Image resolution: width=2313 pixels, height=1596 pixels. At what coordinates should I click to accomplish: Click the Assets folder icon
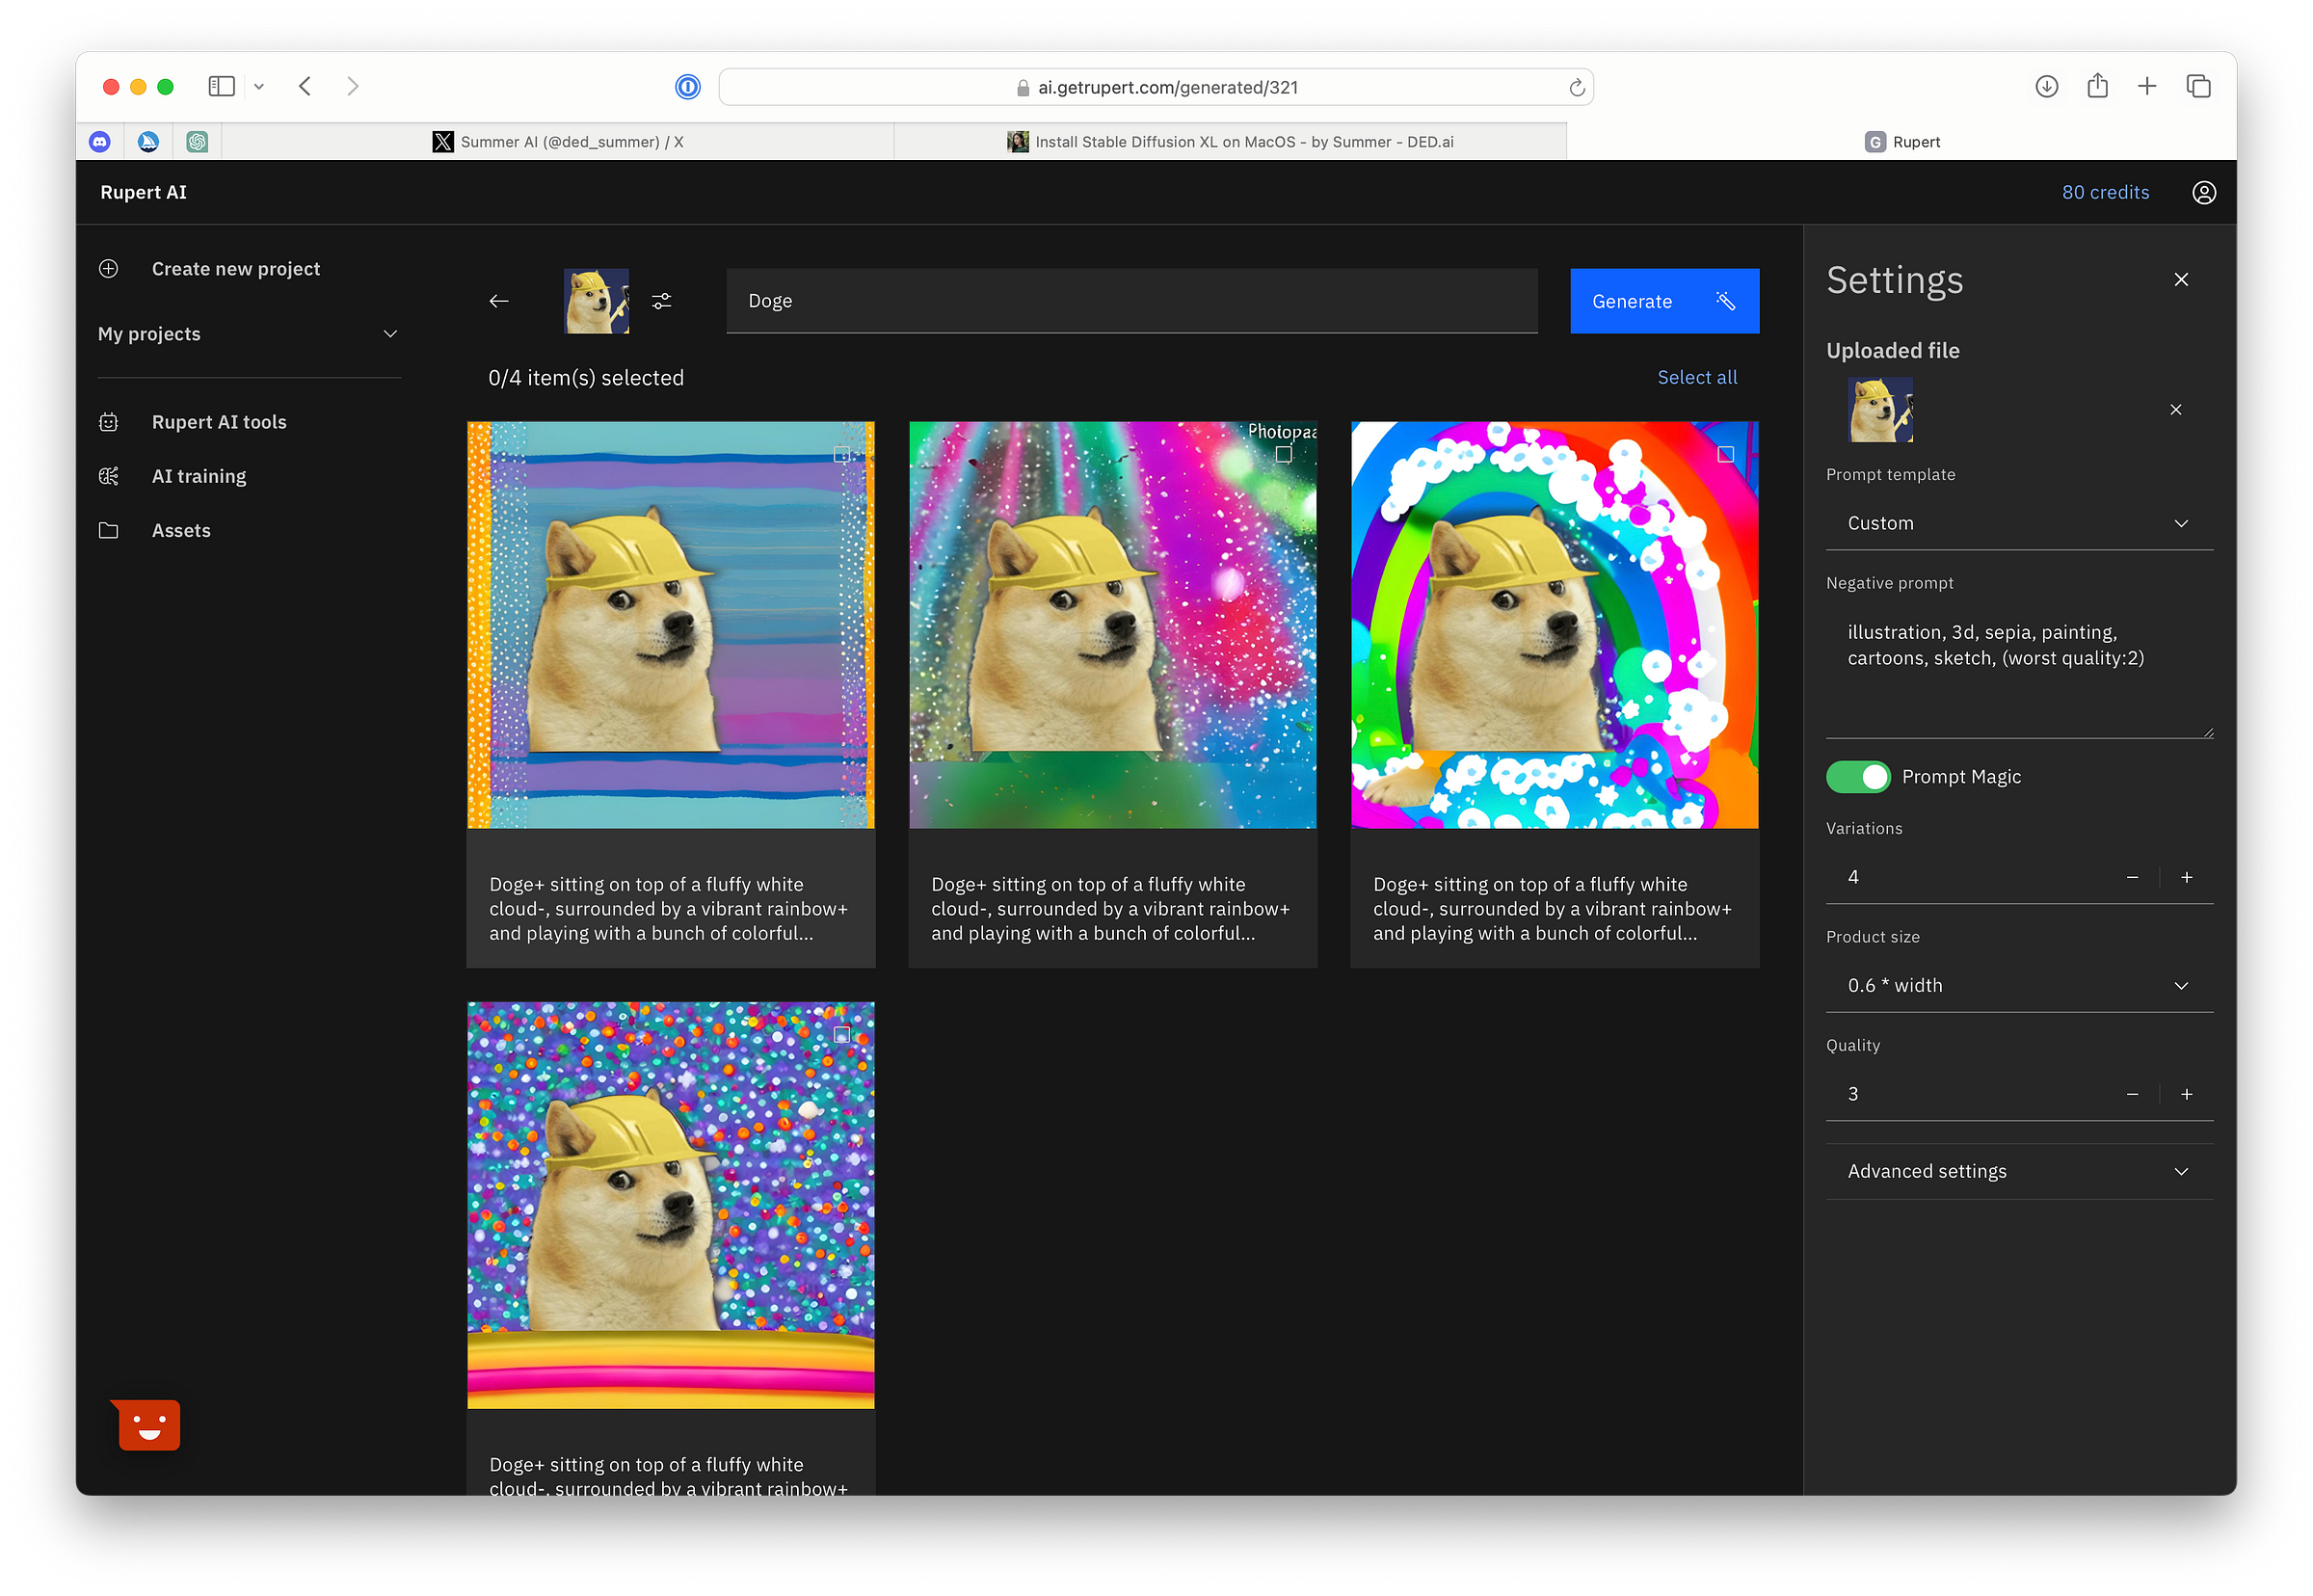[x=109, y=530]
